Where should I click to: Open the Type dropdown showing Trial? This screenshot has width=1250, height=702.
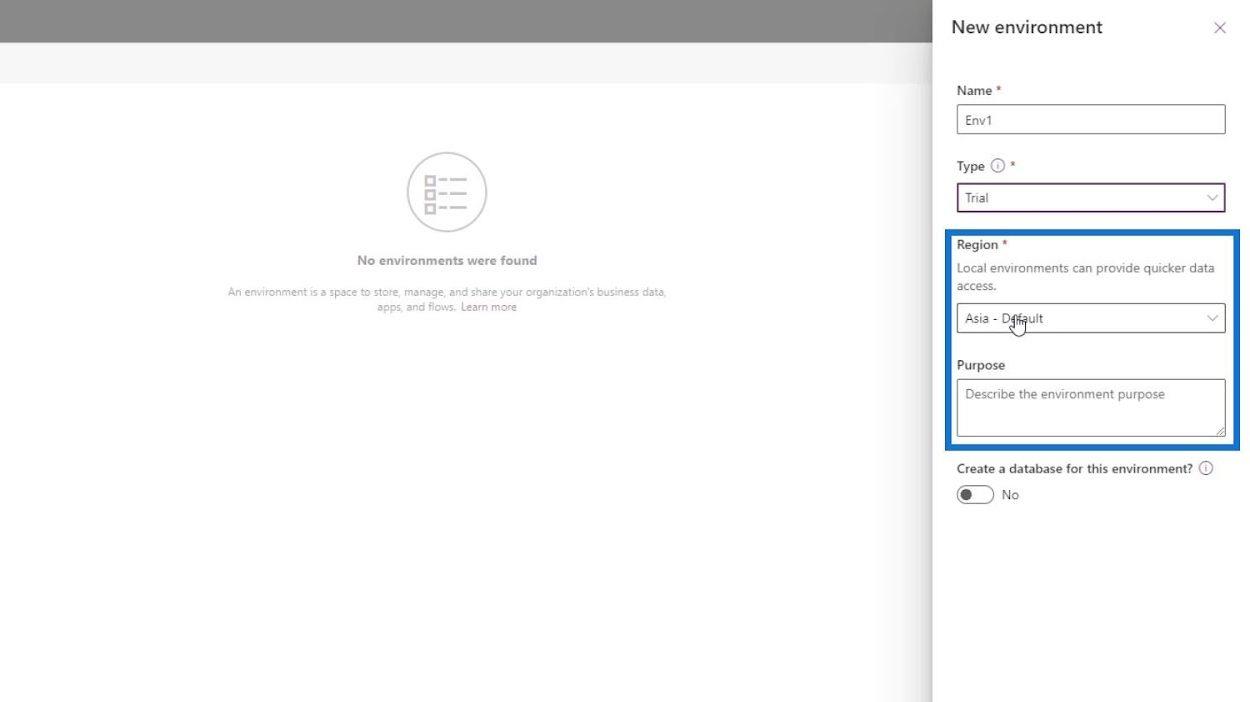(1090, 198)
